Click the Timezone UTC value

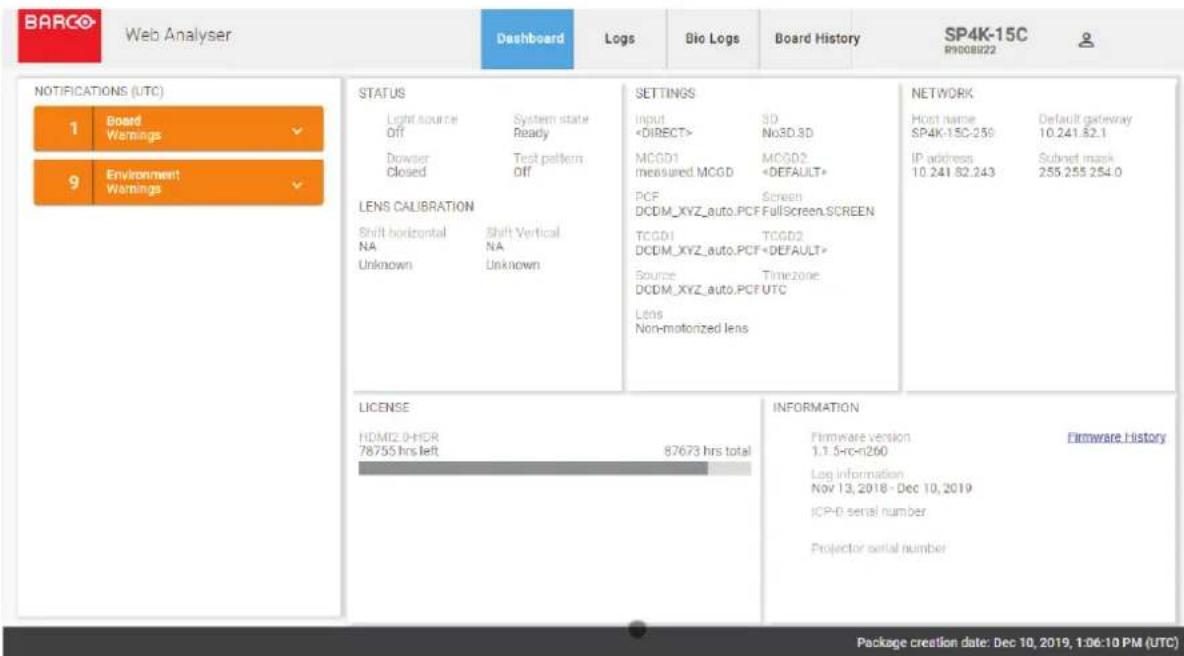point(774,290)
